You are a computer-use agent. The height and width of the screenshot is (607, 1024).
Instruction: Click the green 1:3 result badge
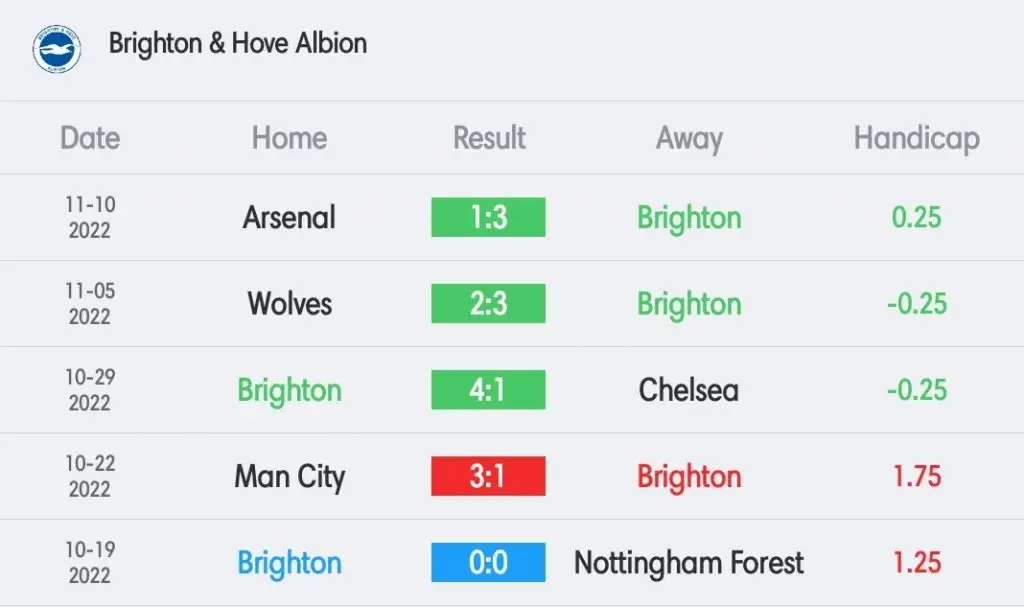[x=488, y=217]
